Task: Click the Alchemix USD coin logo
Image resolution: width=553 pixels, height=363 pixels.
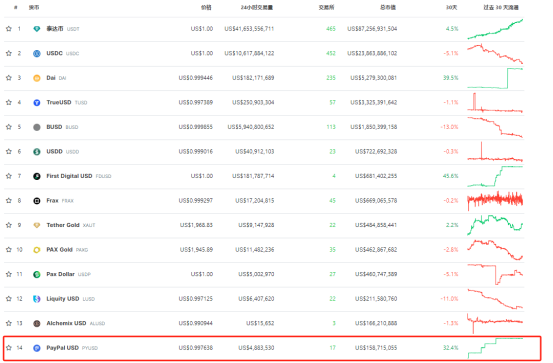Action: [37, 323]
